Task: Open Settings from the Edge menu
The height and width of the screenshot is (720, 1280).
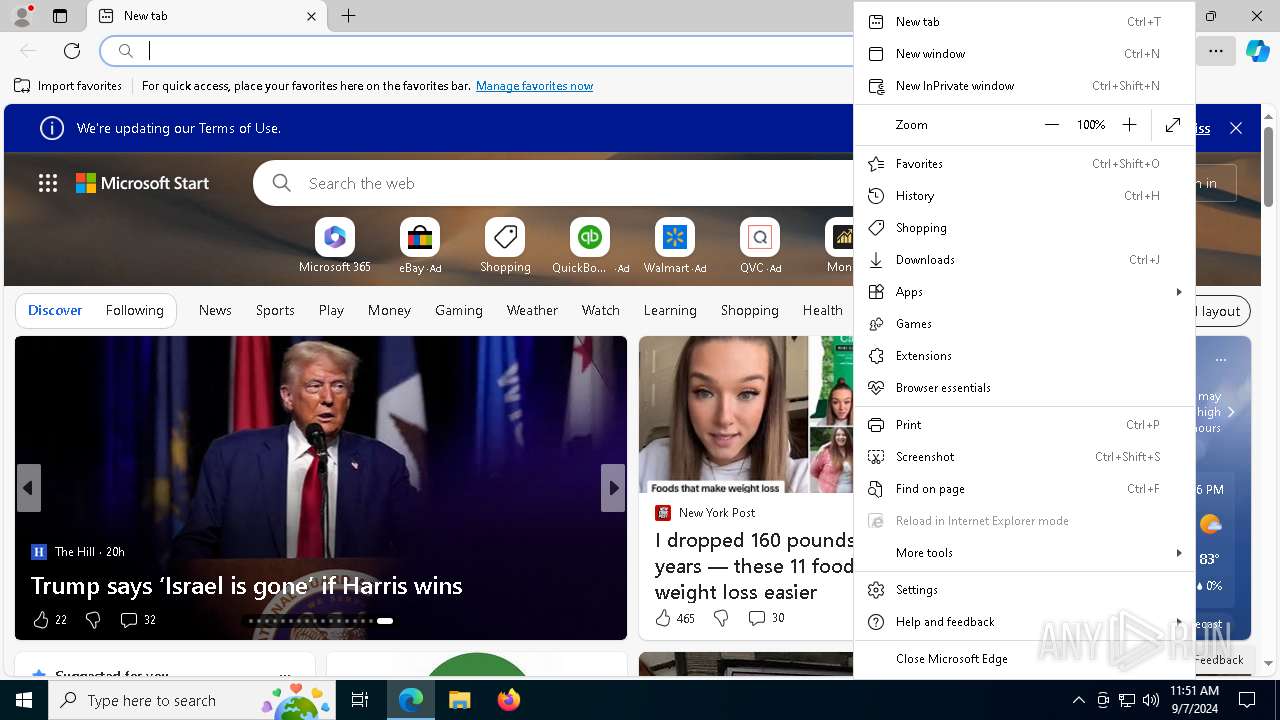Action: (x=1025, y=589)
